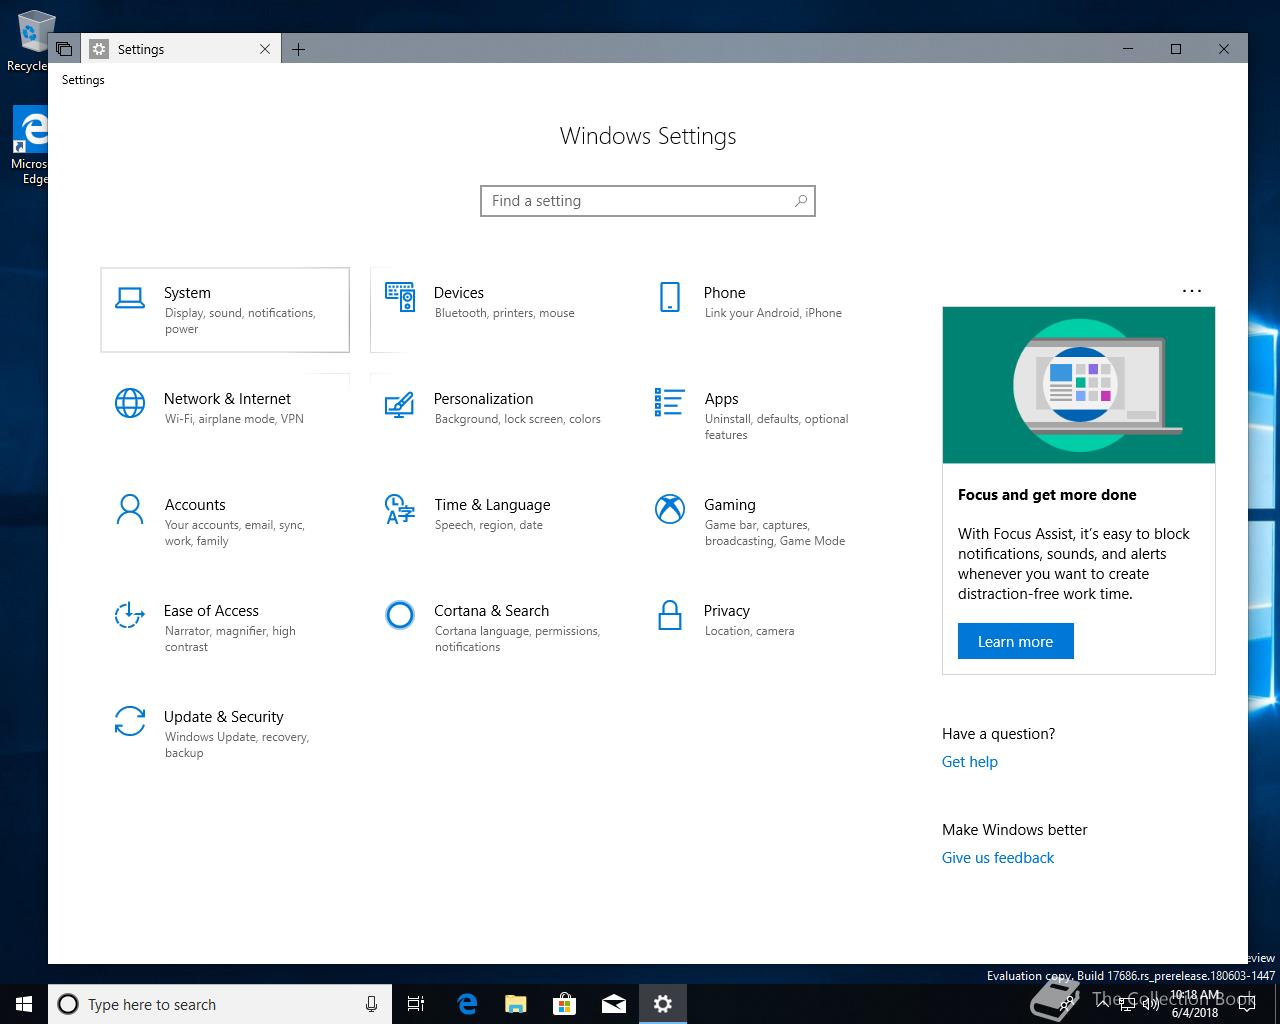Viewport: 1280px width, 1024px height.
Task: Launch Microsoft Edge from the taskbar
Action: tap(467, 1004)
